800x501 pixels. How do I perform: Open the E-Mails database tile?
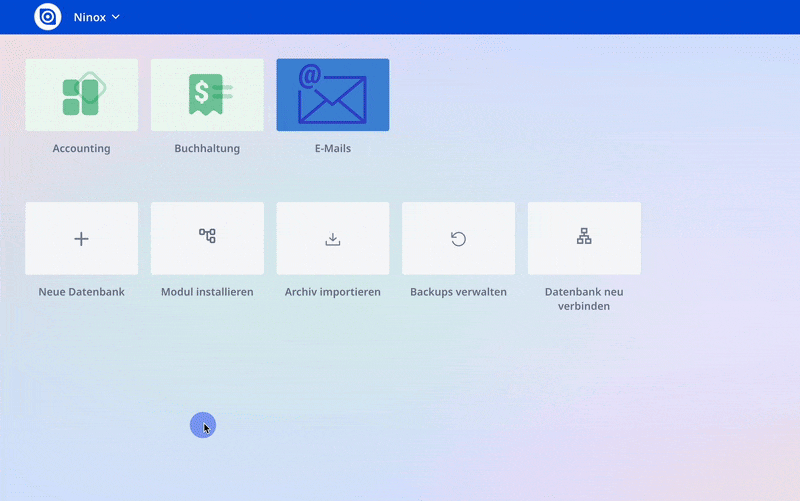[x=333, y=95]
